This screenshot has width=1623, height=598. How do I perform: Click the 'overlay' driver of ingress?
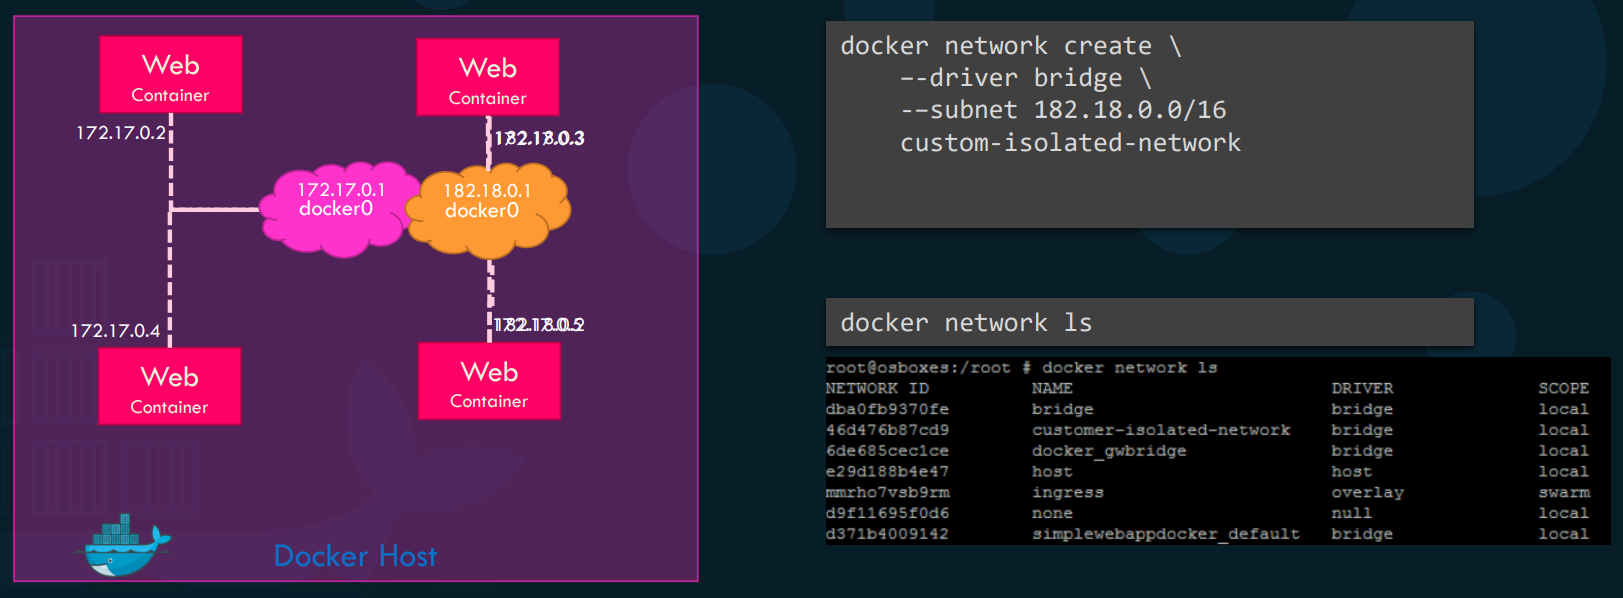pos(1367,492)
